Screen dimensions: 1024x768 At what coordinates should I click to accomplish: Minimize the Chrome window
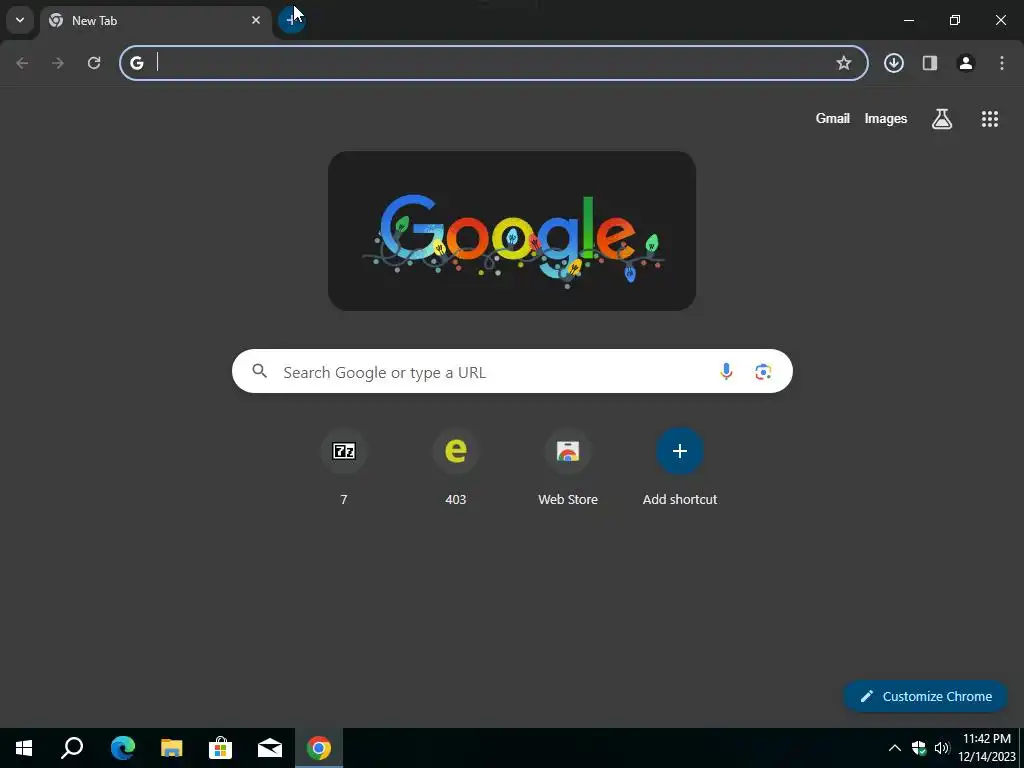908,20
